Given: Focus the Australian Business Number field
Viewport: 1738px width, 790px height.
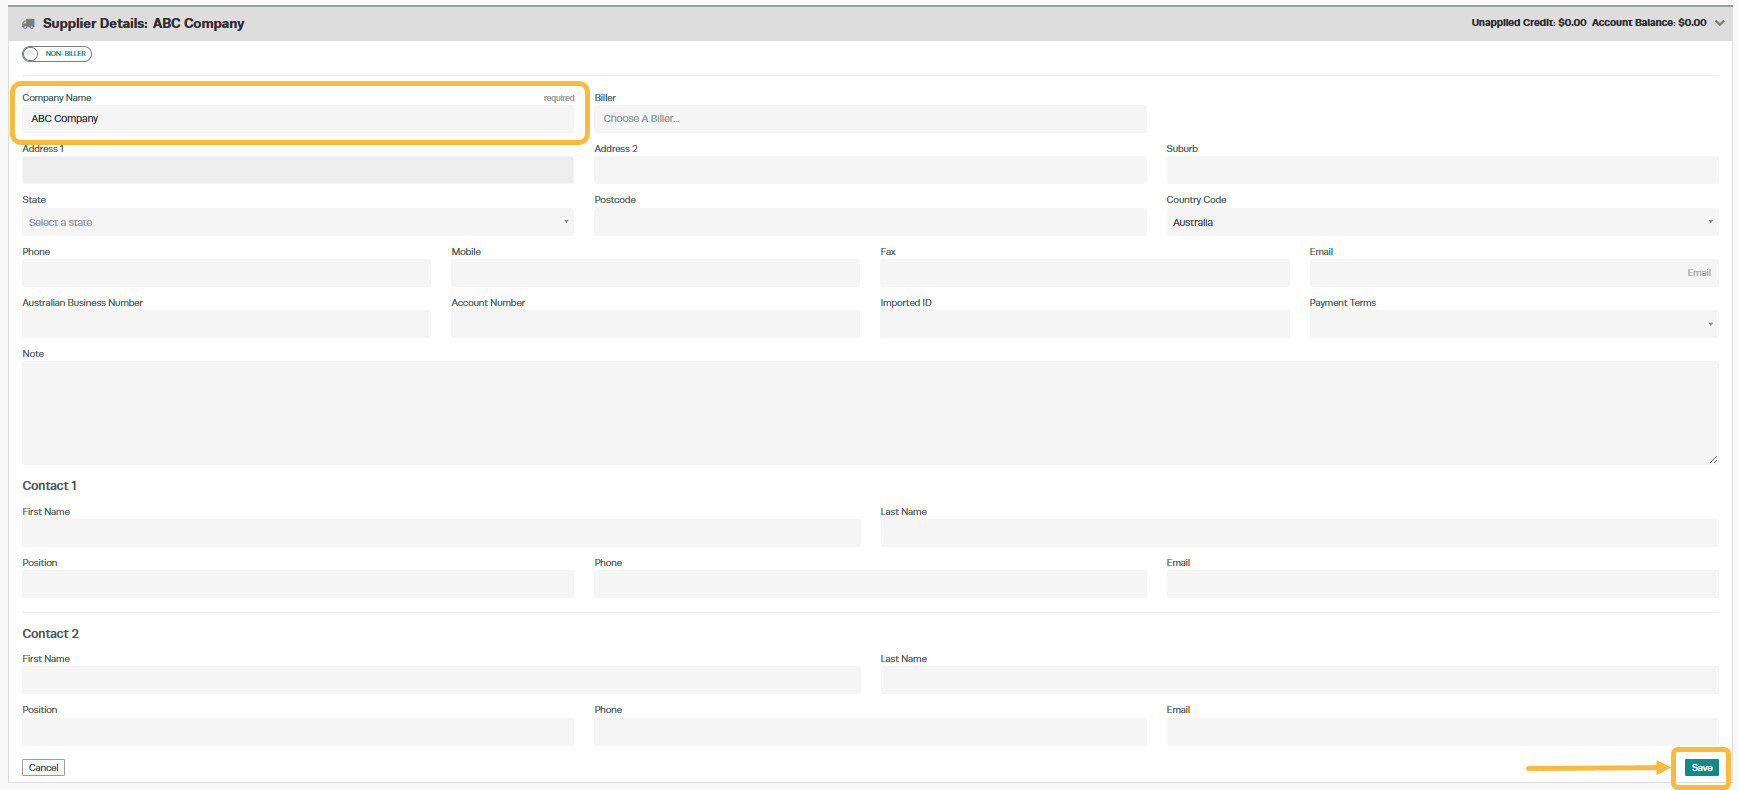Looking at the screenshot, I should pos(226,324).
